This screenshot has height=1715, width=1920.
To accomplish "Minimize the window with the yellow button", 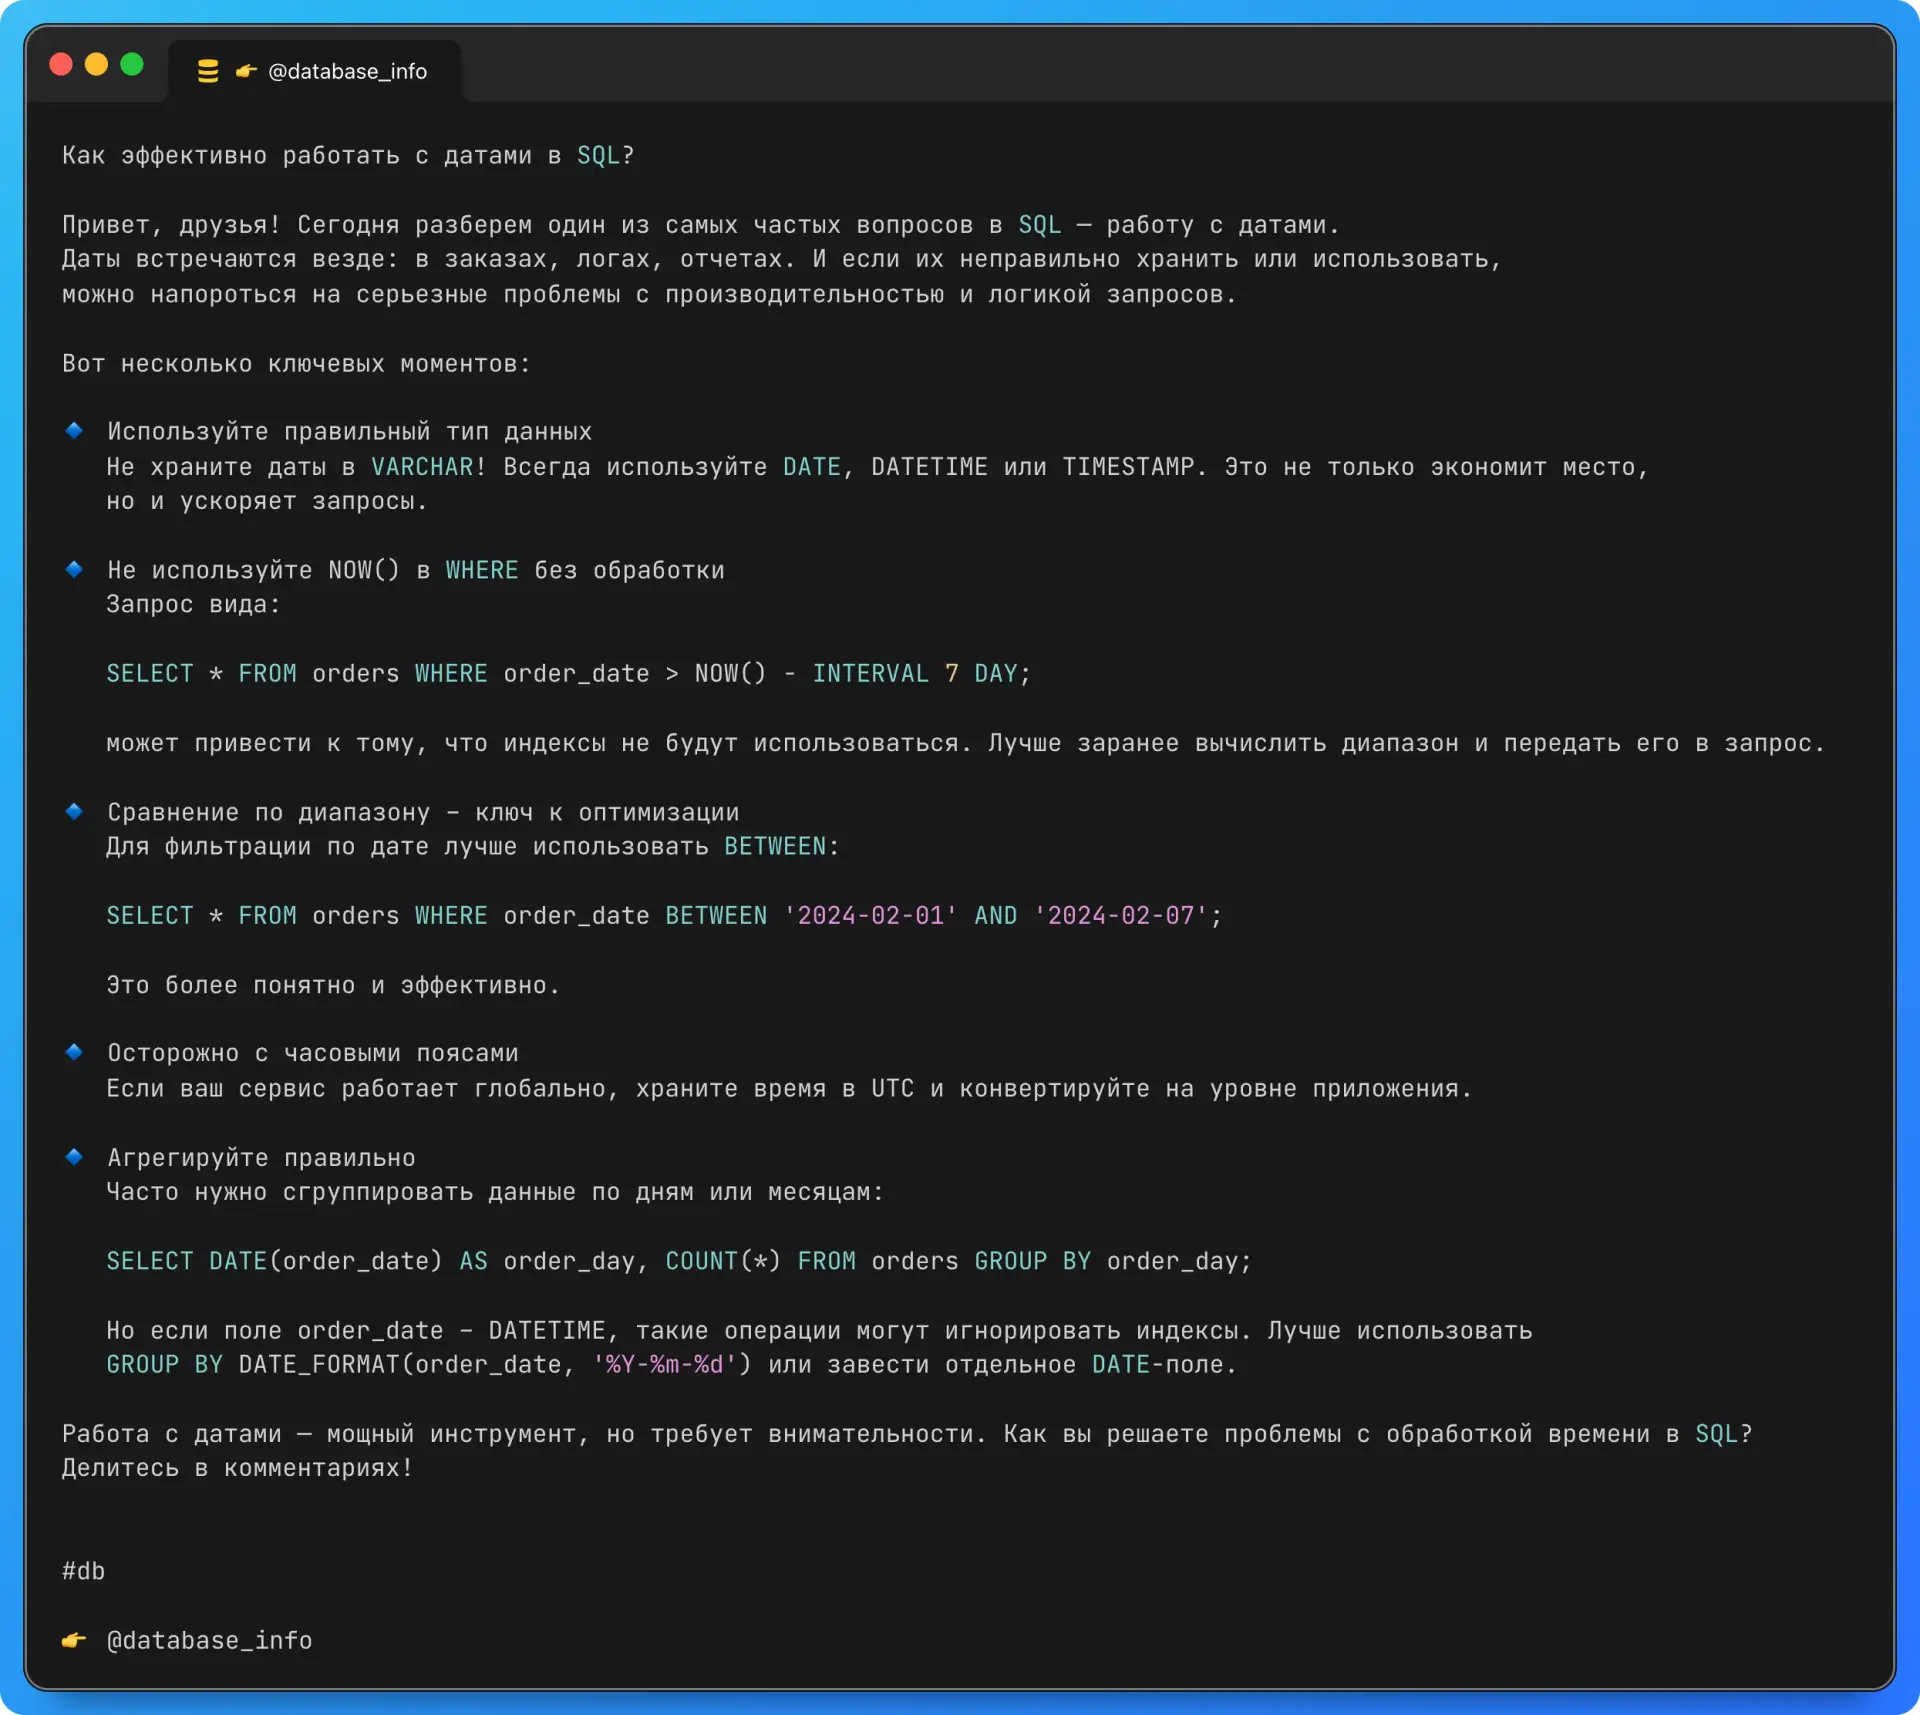I will (96, 64).
